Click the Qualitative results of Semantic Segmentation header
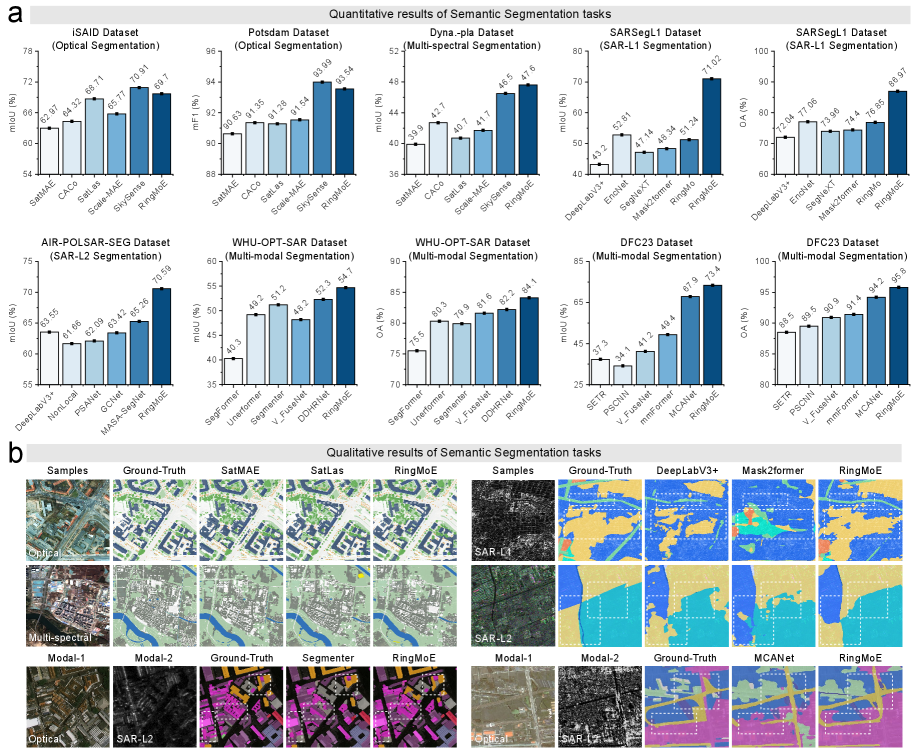The image size is (917, 755). pos(463,453)
